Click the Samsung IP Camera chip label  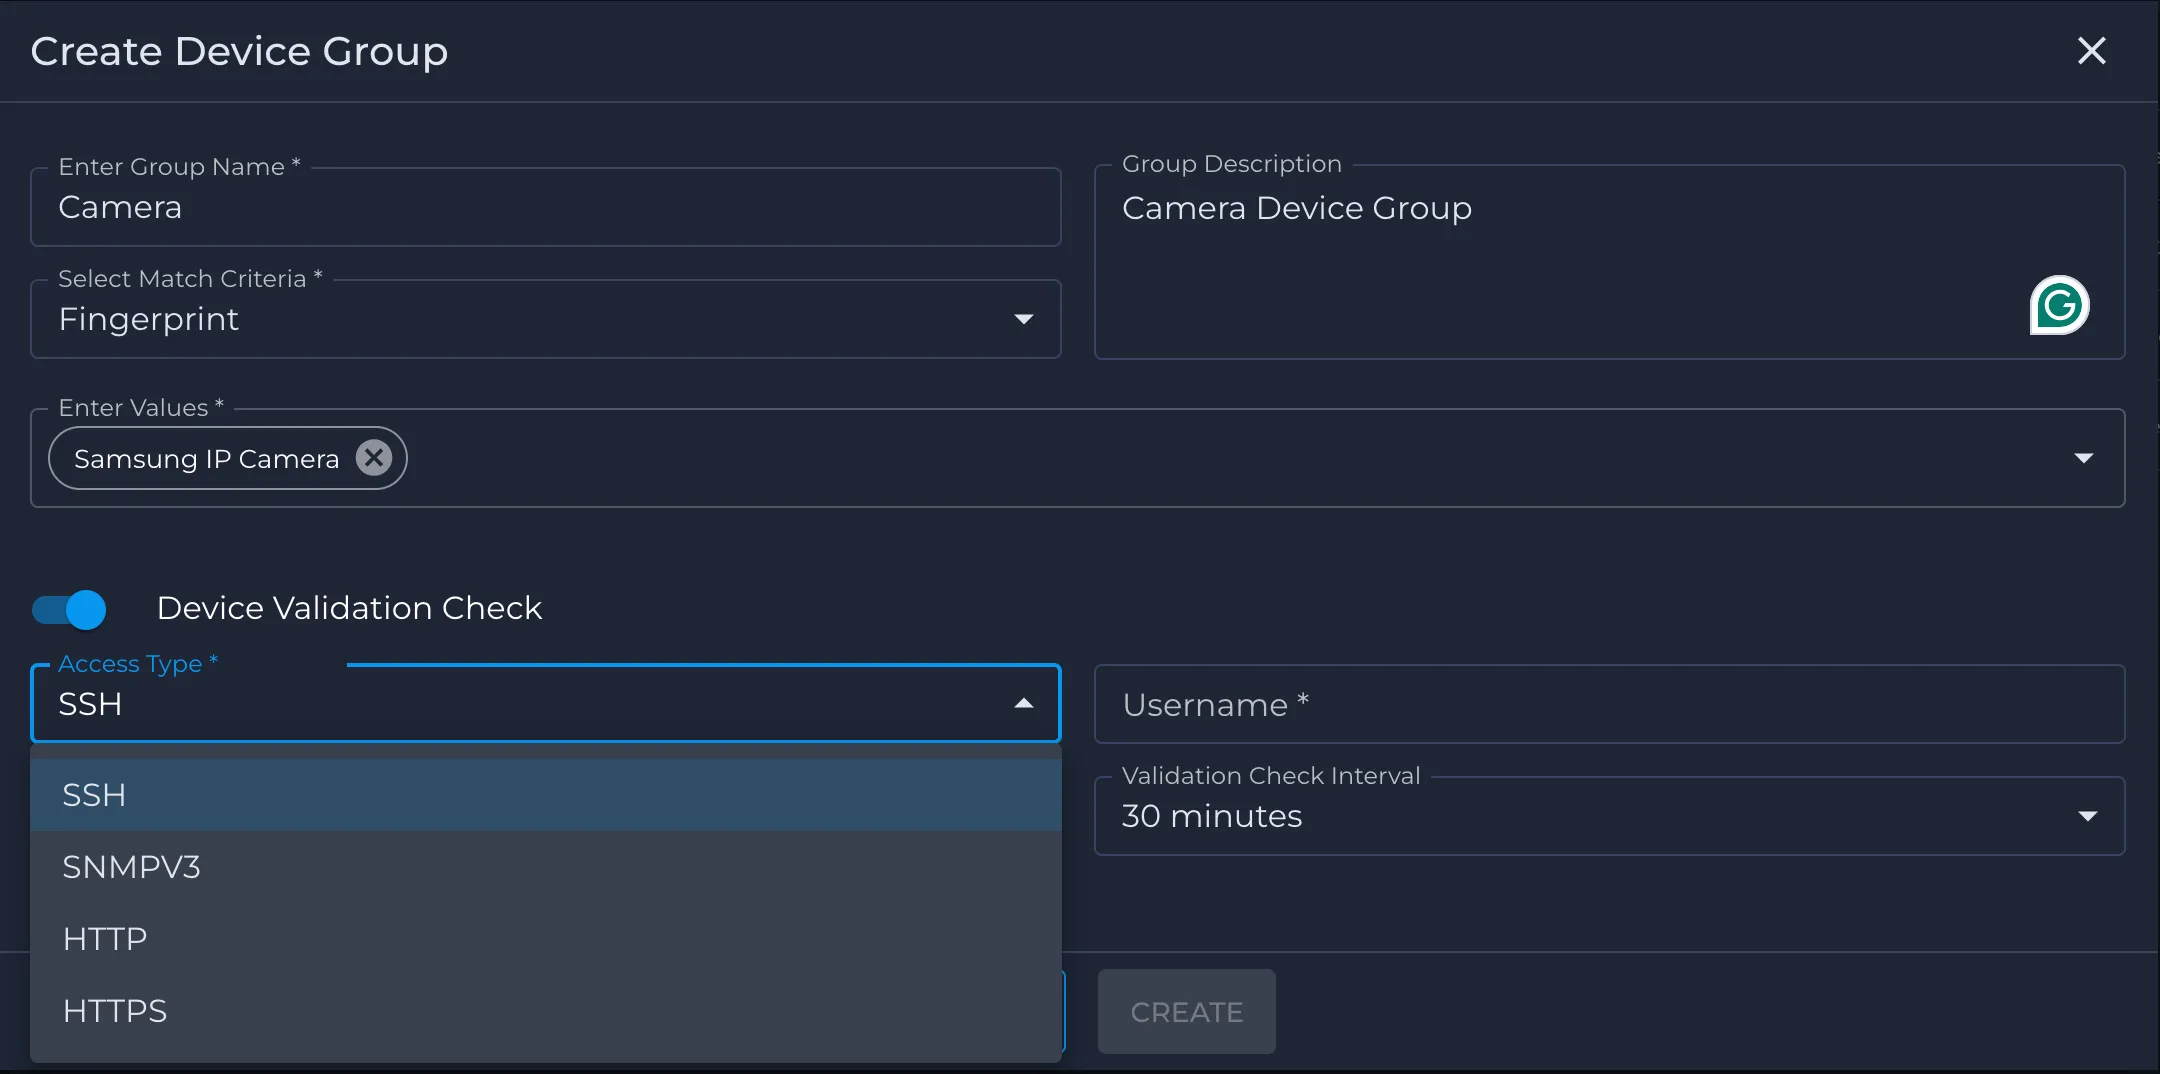[x=207, y=459]
